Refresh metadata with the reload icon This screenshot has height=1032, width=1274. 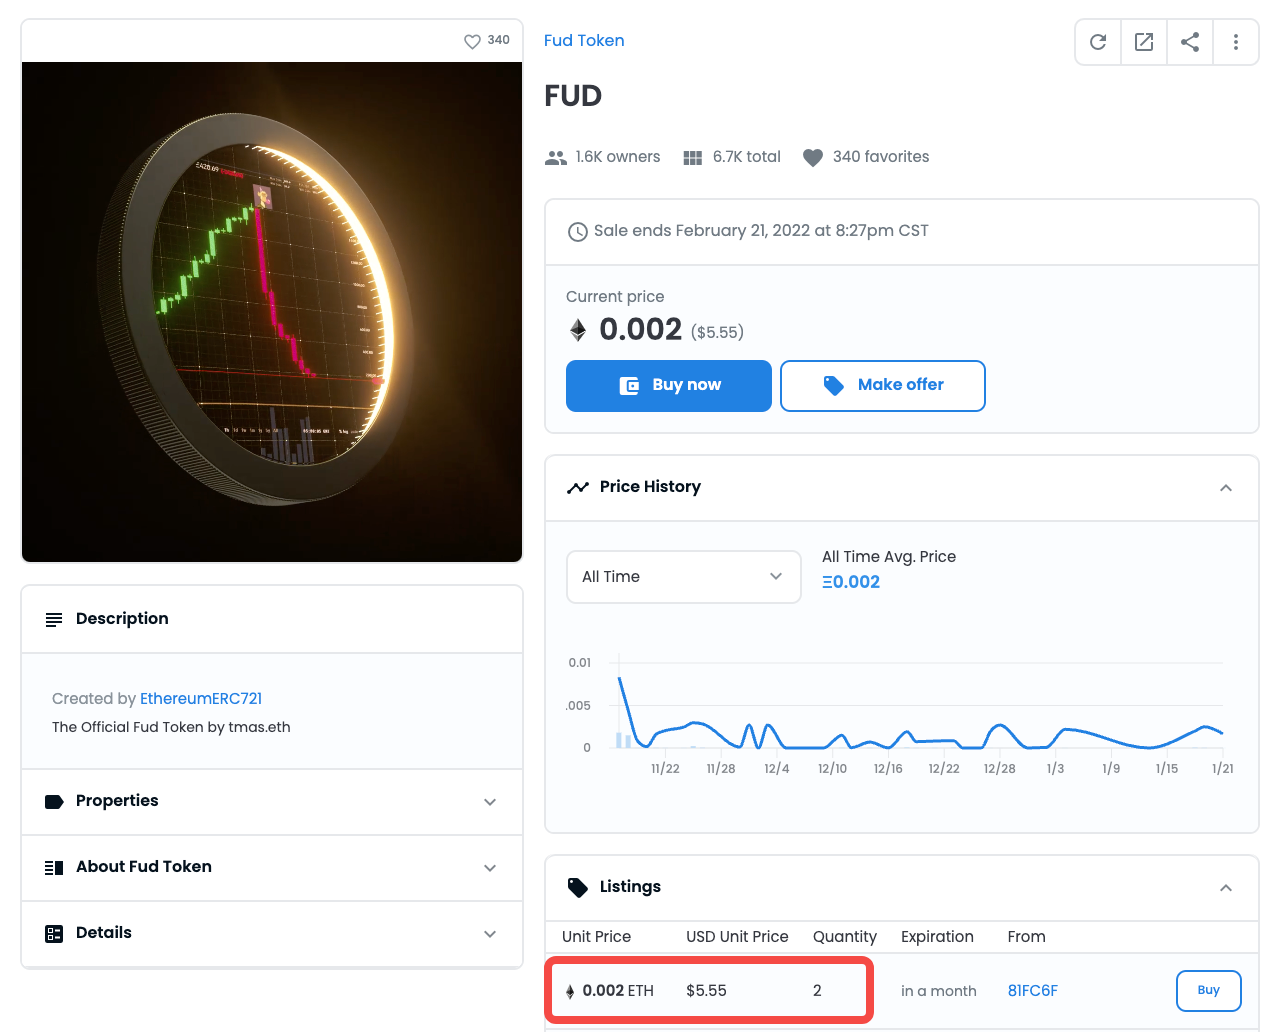tap(1098, 42)
